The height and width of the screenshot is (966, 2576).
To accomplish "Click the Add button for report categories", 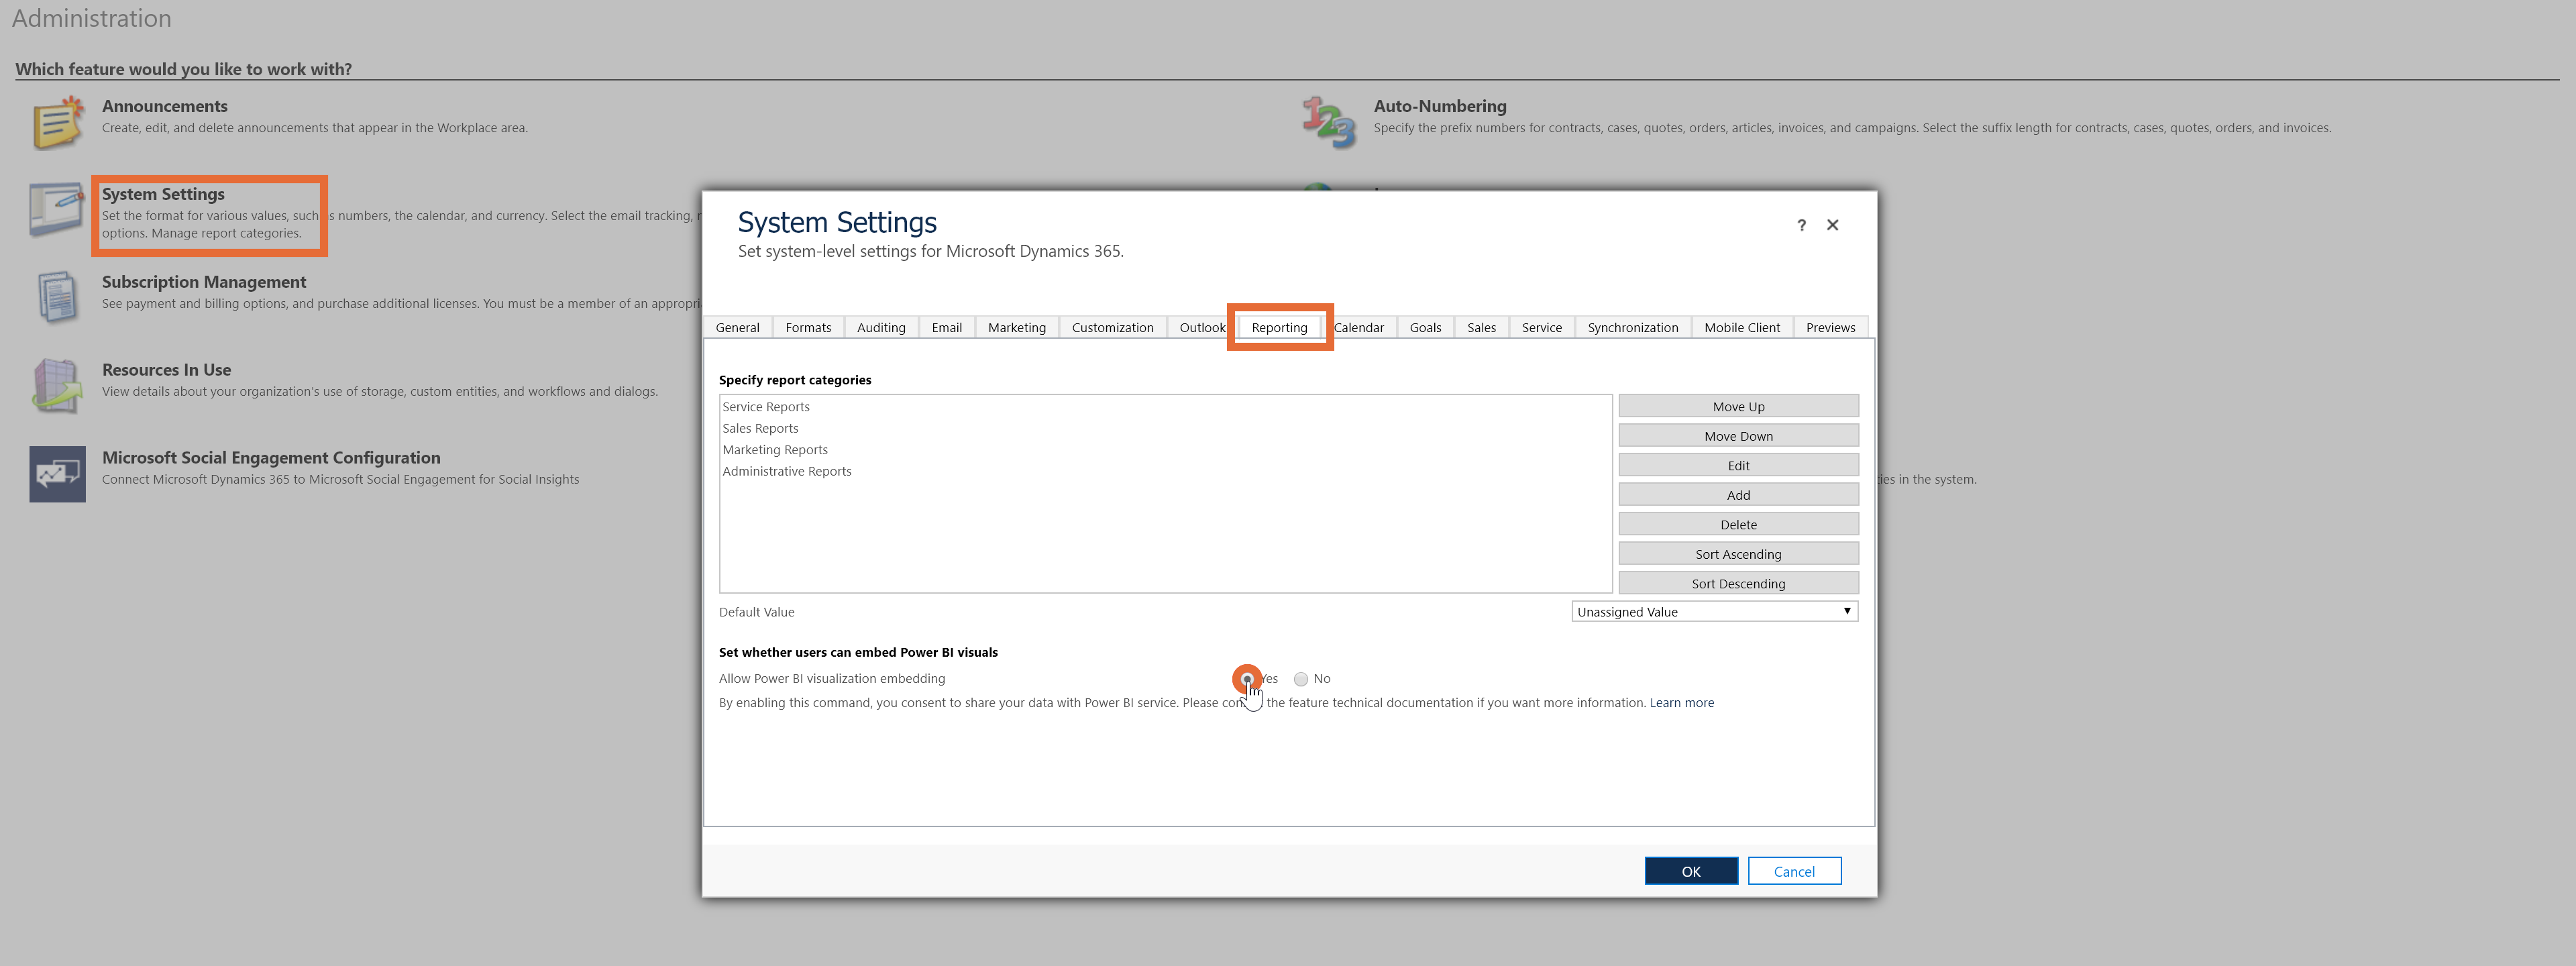I will (x=1738, y=494).
